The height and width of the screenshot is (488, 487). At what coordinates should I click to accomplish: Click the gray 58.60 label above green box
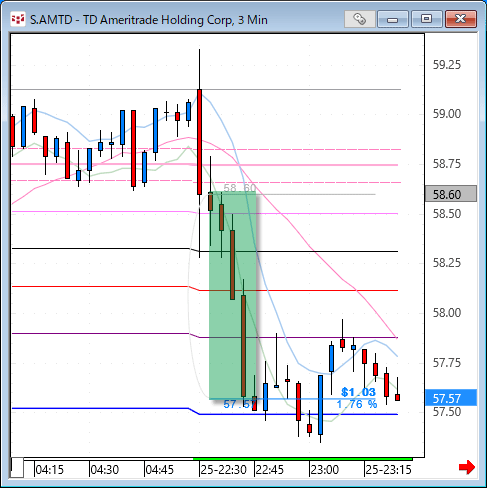point(240,188)
